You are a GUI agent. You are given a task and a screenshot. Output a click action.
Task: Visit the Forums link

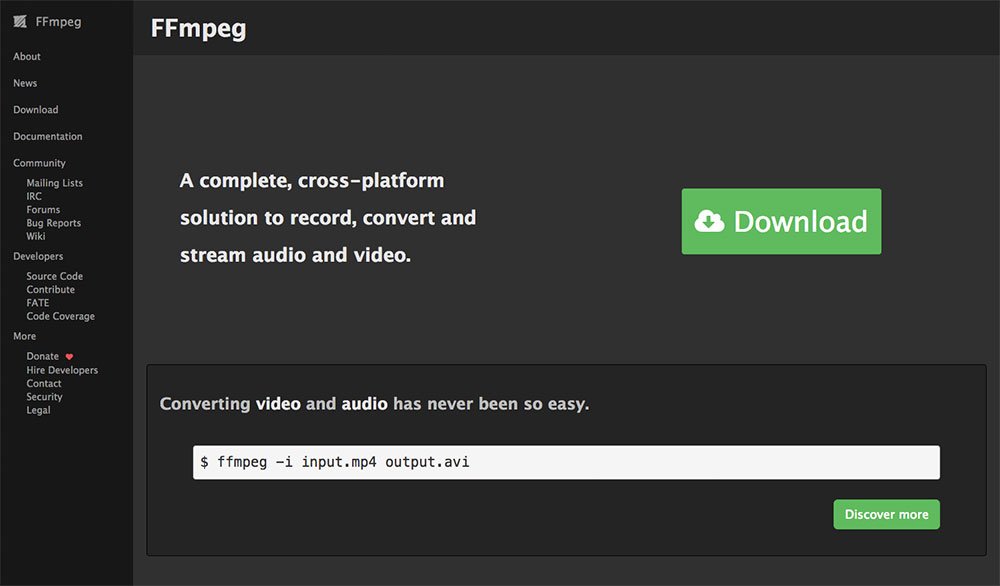coord(43,210)
